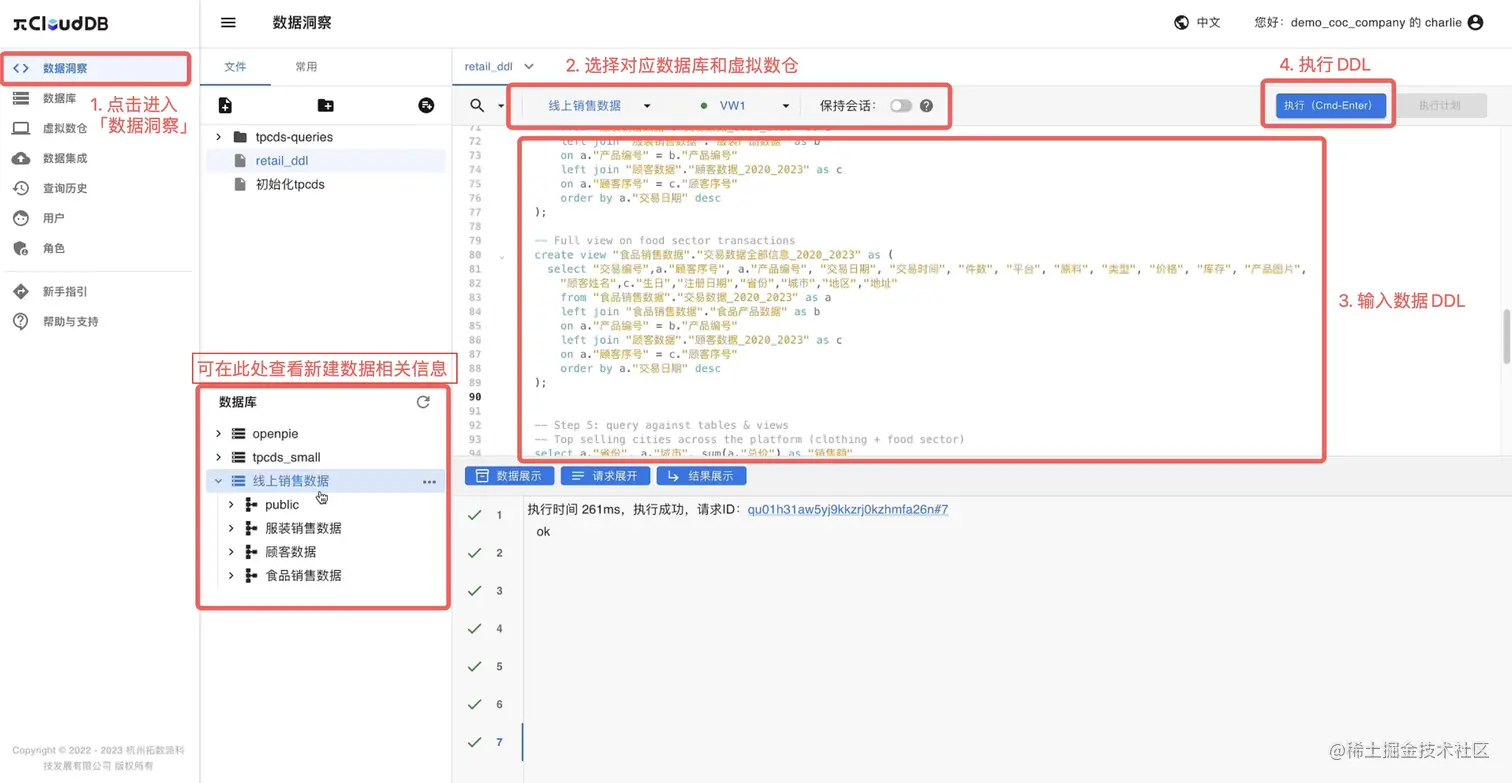Collapse the code fold arrow at line 80

click(501, 256)
